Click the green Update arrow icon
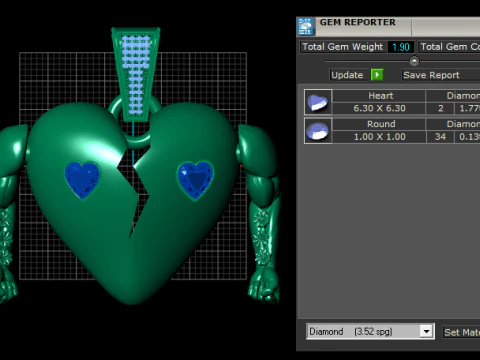Viewport: 480px width, 360px height. [377, 75]
